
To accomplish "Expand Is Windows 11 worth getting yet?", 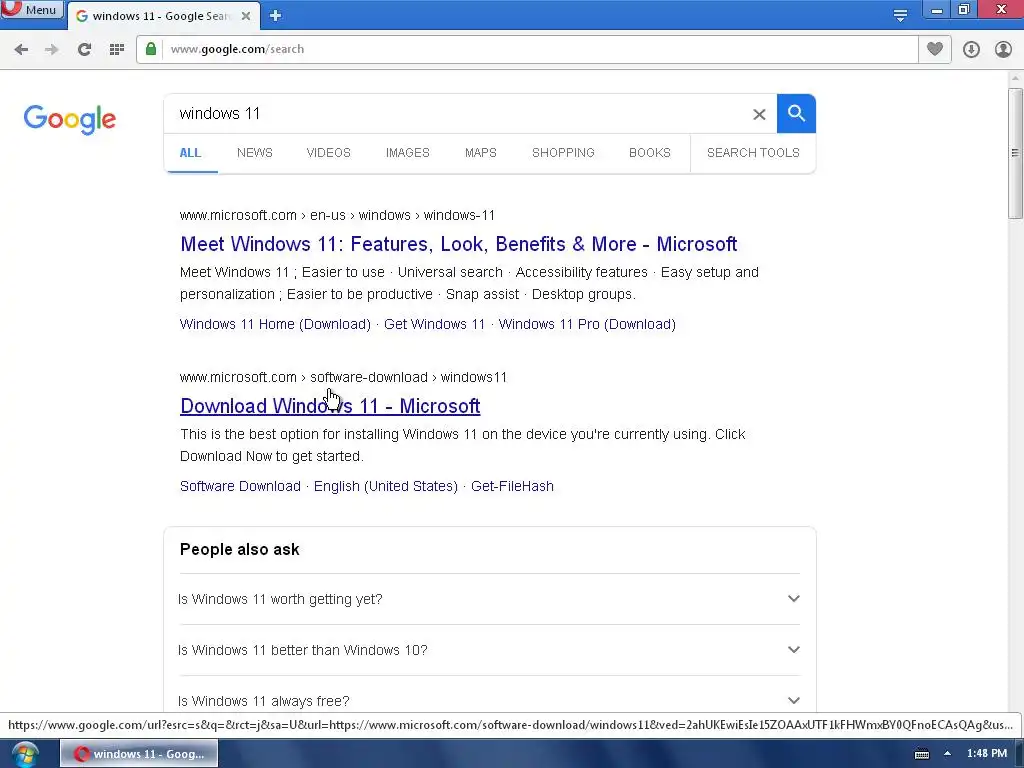I will [489, 599].
